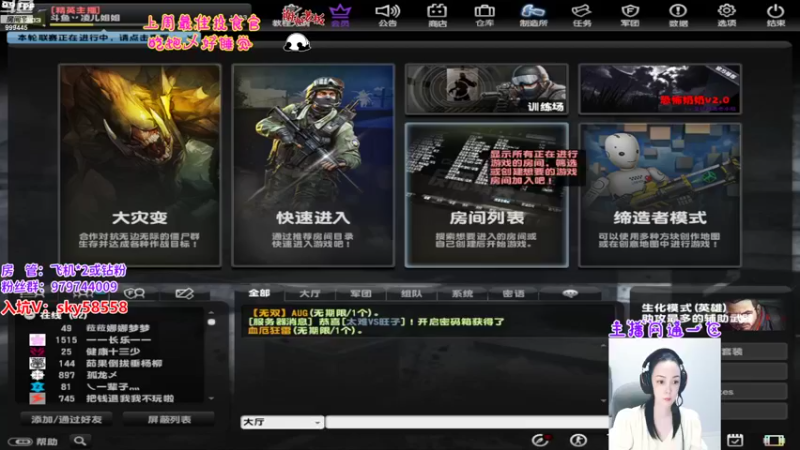Open the 军团 clan shield icon
This screenshot has height=450, width=800.
click(x=630, y=15)
